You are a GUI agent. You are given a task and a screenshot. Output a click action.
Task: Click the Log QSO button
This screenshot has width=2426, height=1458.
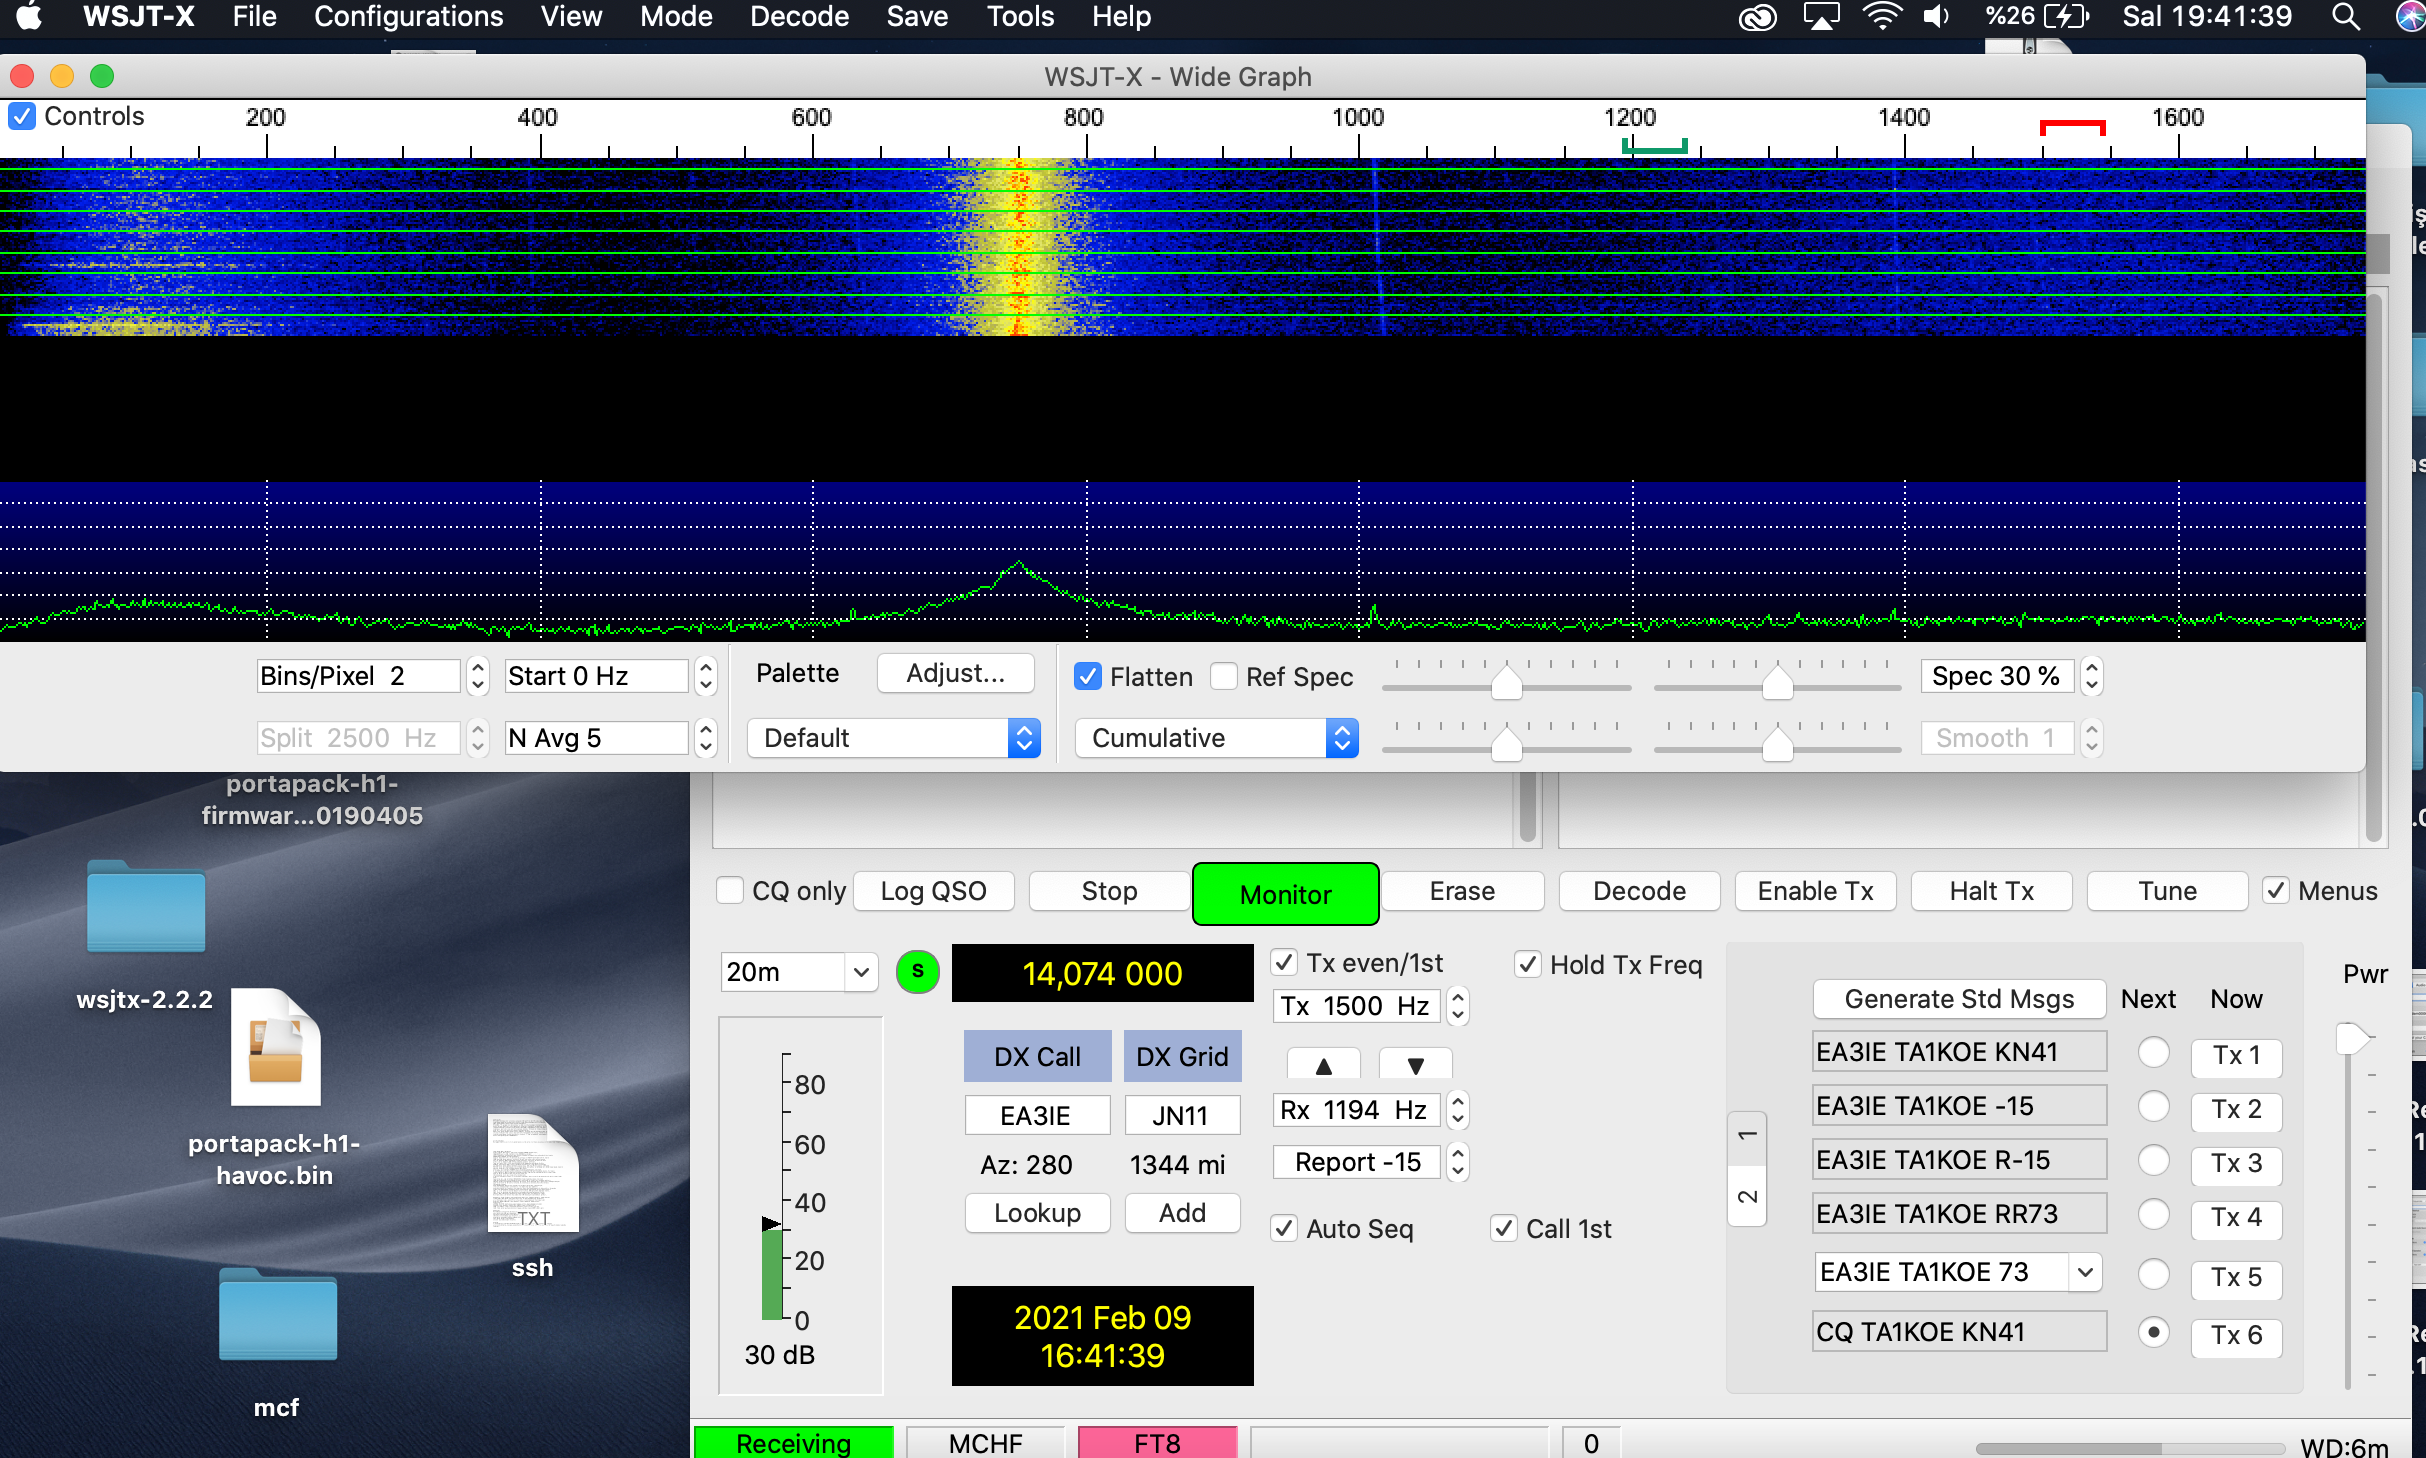pyautogui.click(x=933, y=891)
